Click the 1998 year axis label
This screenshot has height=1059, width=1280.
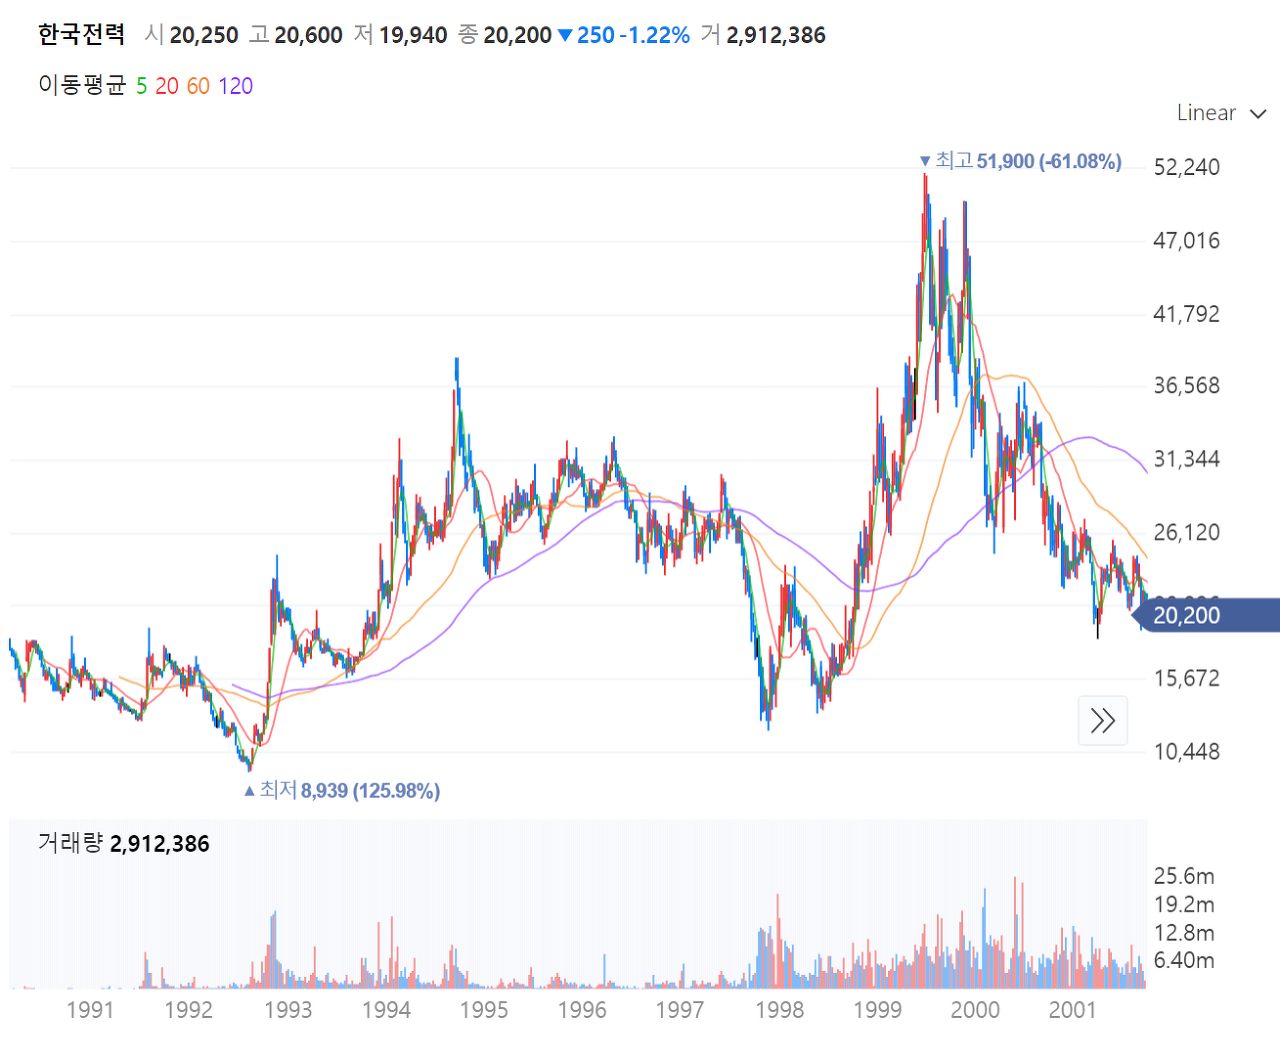pyautogui.click(x=779, y=1010)
